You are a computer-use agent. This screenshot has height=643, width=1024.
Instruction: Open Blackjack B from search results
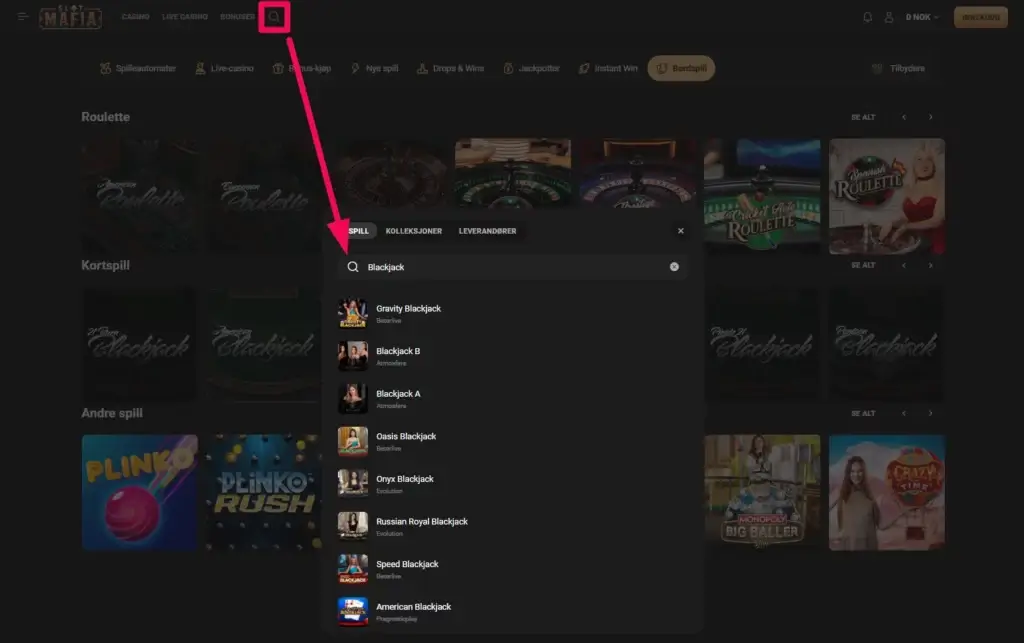click(x=513, y=356)
